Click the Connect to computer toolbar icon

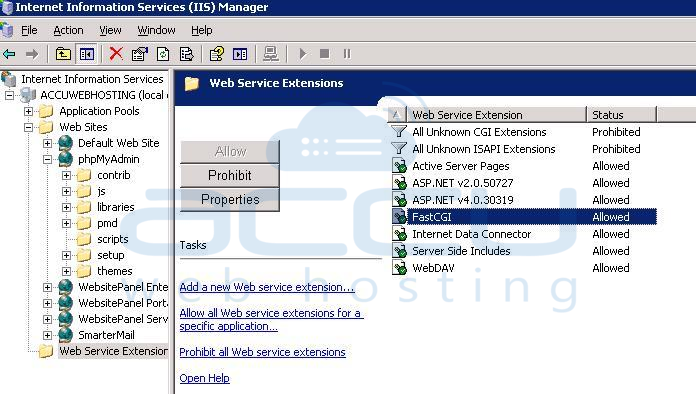[270, 54]
